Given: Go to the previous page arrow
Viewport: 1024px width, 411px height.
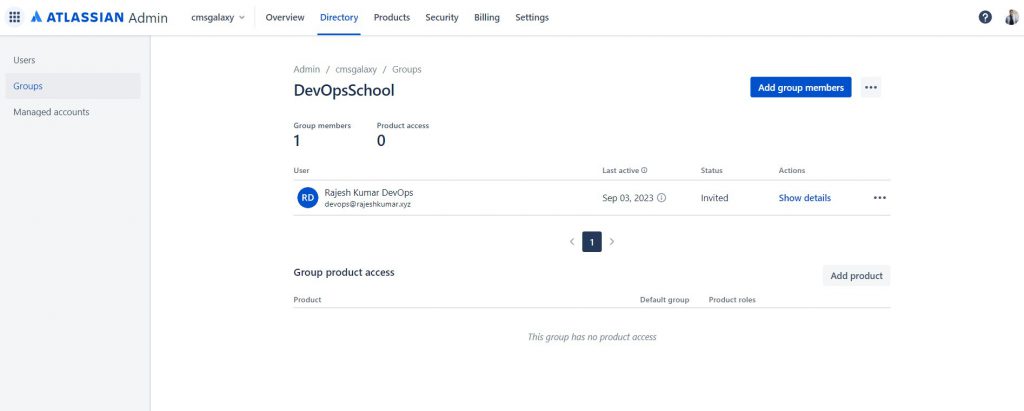Looking at the screenshot, I should coord(572,242).
